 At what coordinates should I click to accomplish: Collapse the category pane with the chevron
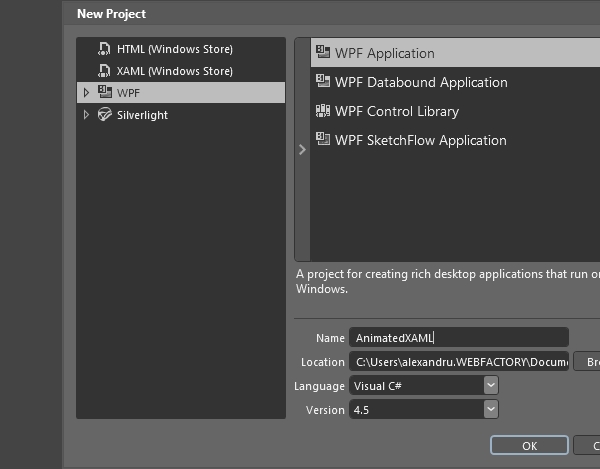coord(302,150)
